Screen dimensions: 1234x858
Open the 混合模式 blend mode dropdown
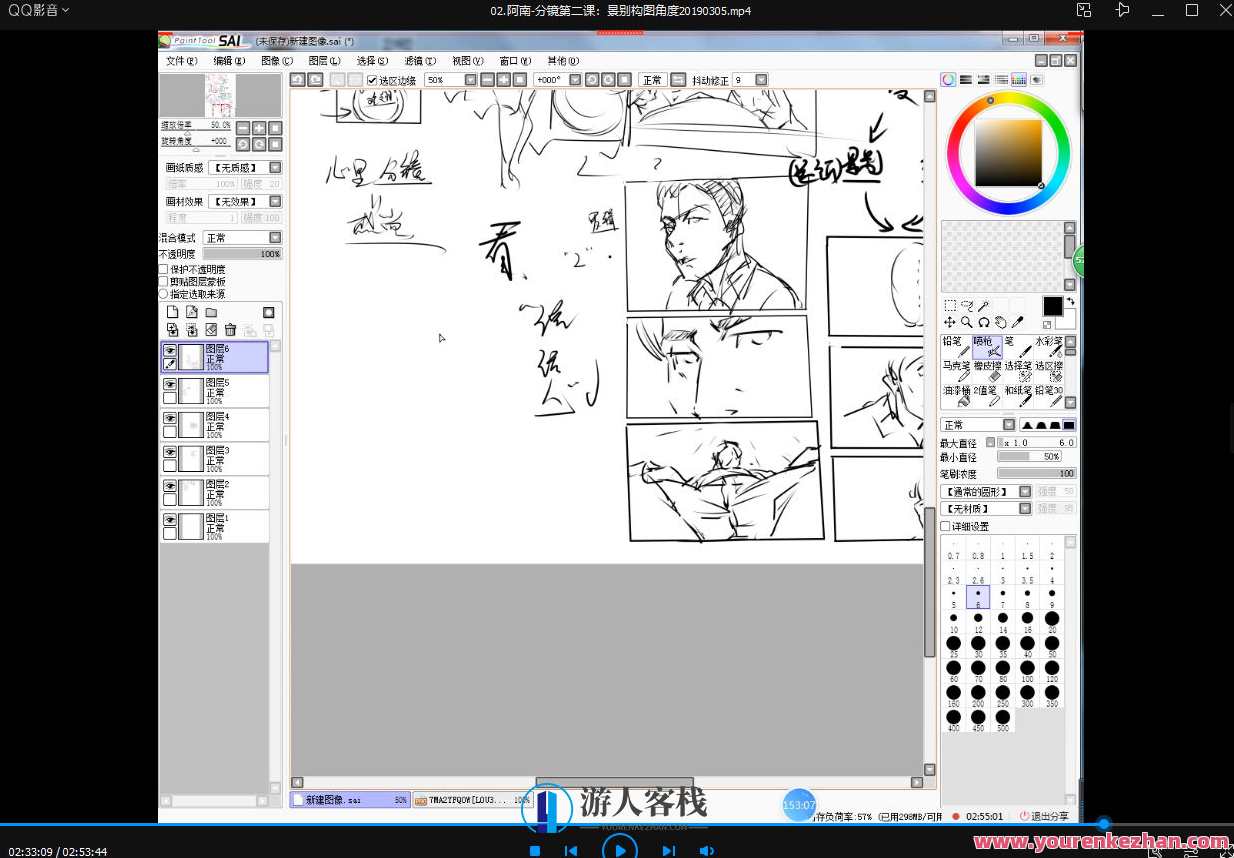point(274,238)
